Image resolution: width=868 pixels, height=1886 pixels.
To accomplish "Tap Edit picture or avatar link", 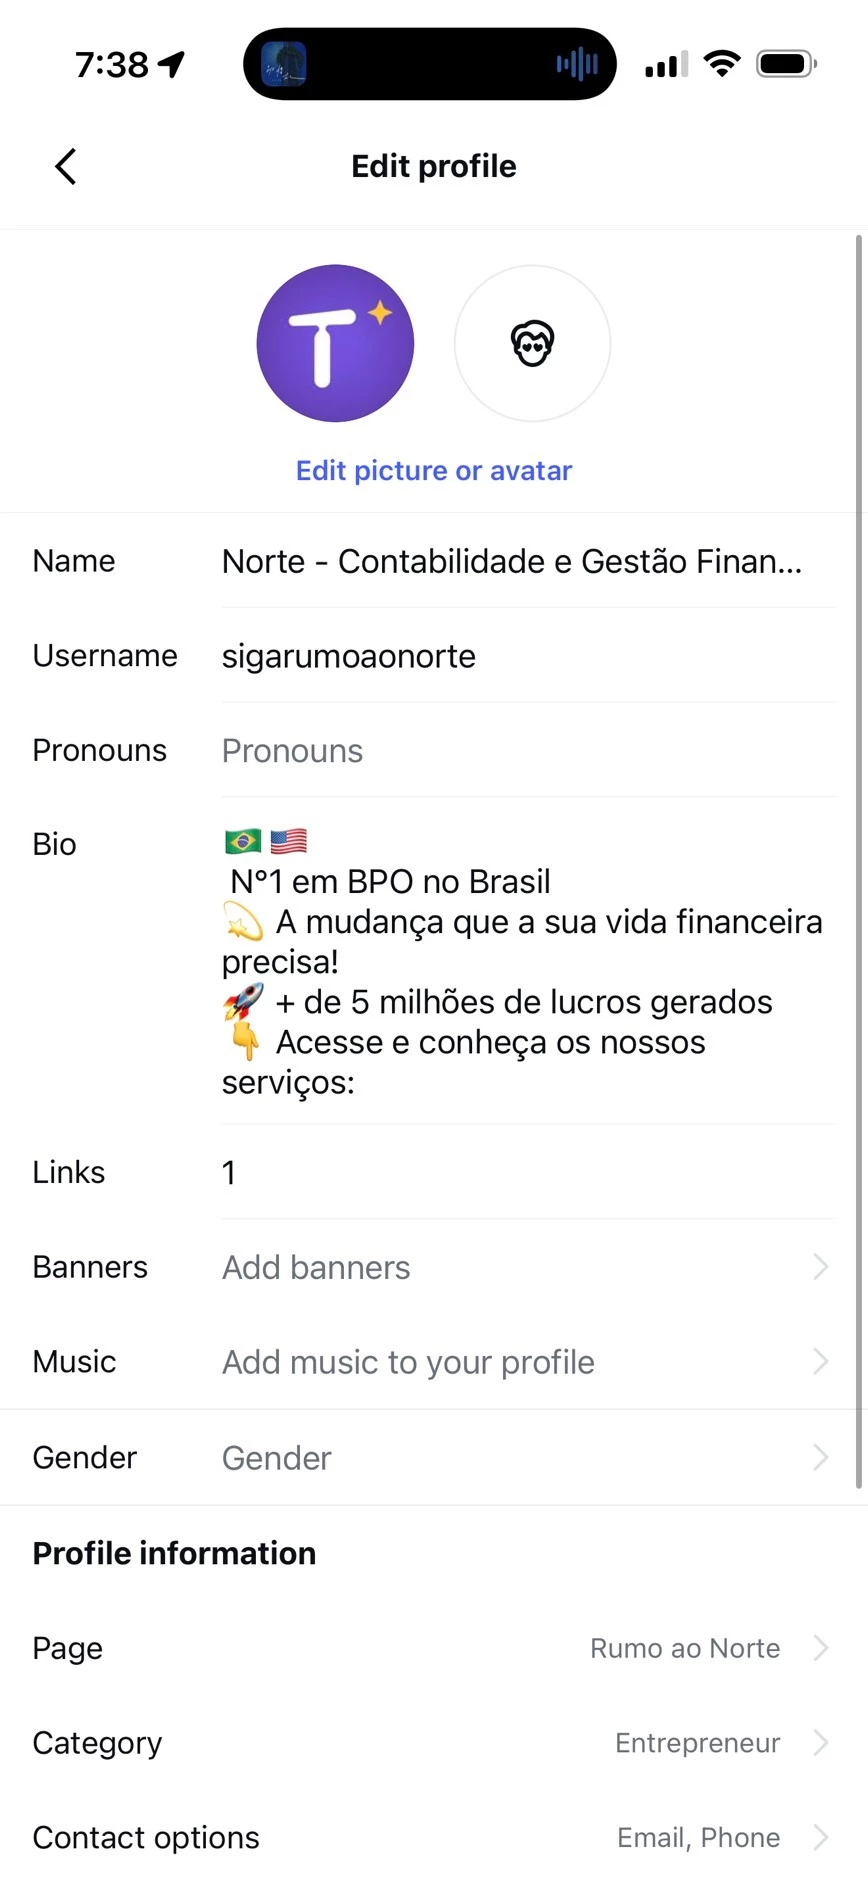I will 434,470.
